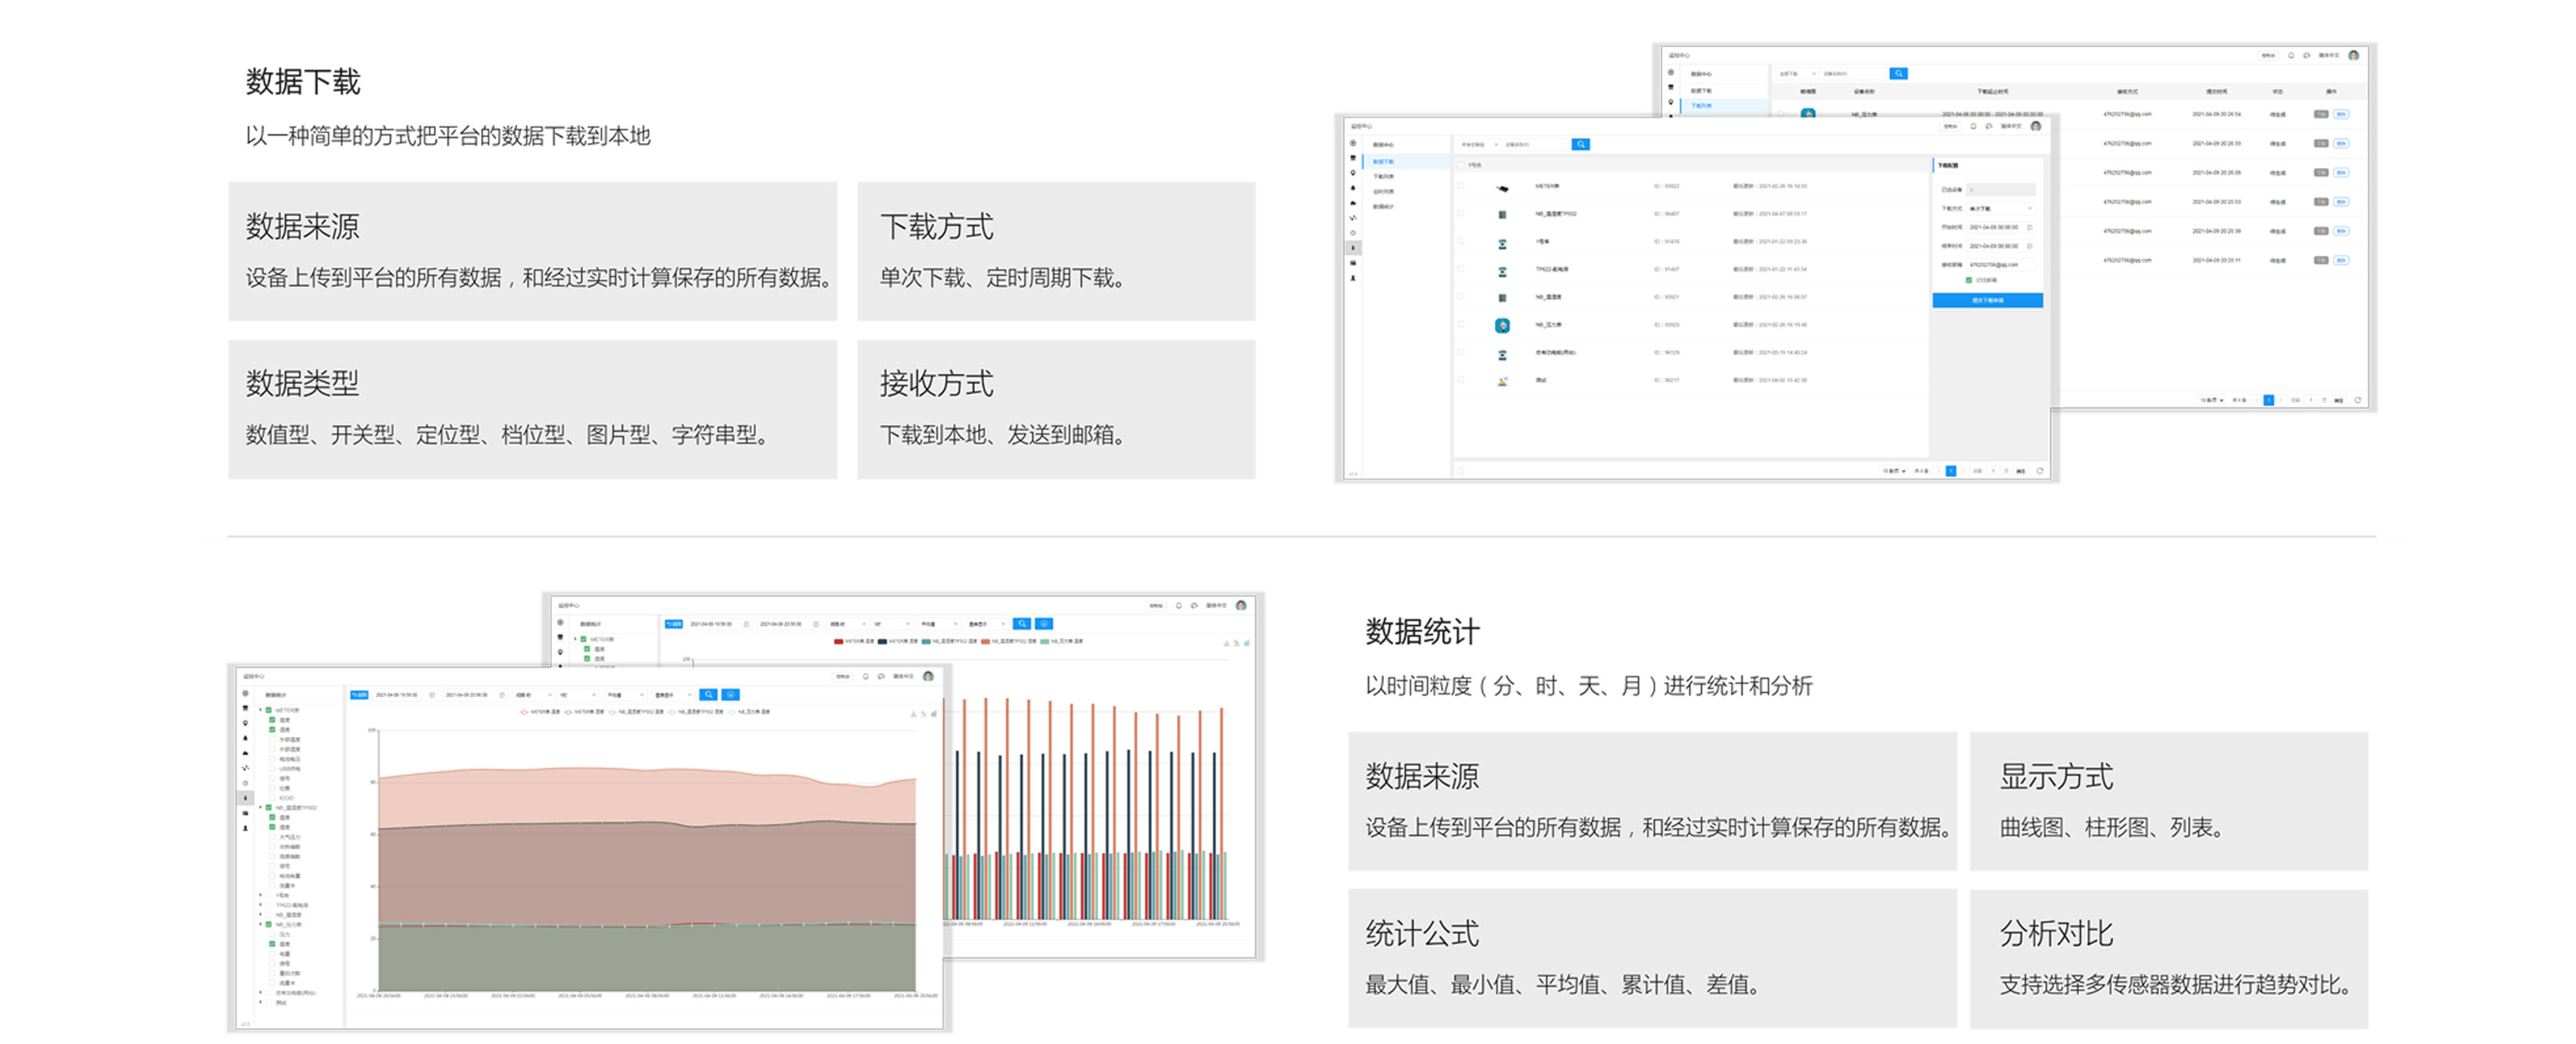Click bell icon in front download window header

tap(1973, 127)
